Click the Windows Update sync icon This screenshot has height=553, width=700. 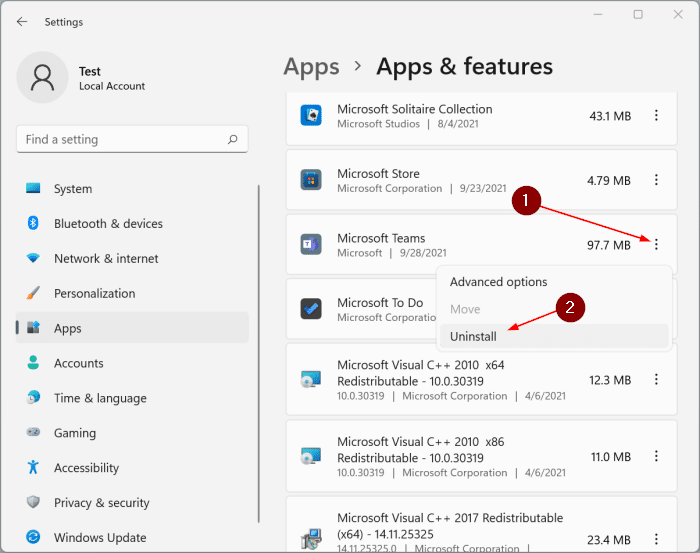pos(33,536)
